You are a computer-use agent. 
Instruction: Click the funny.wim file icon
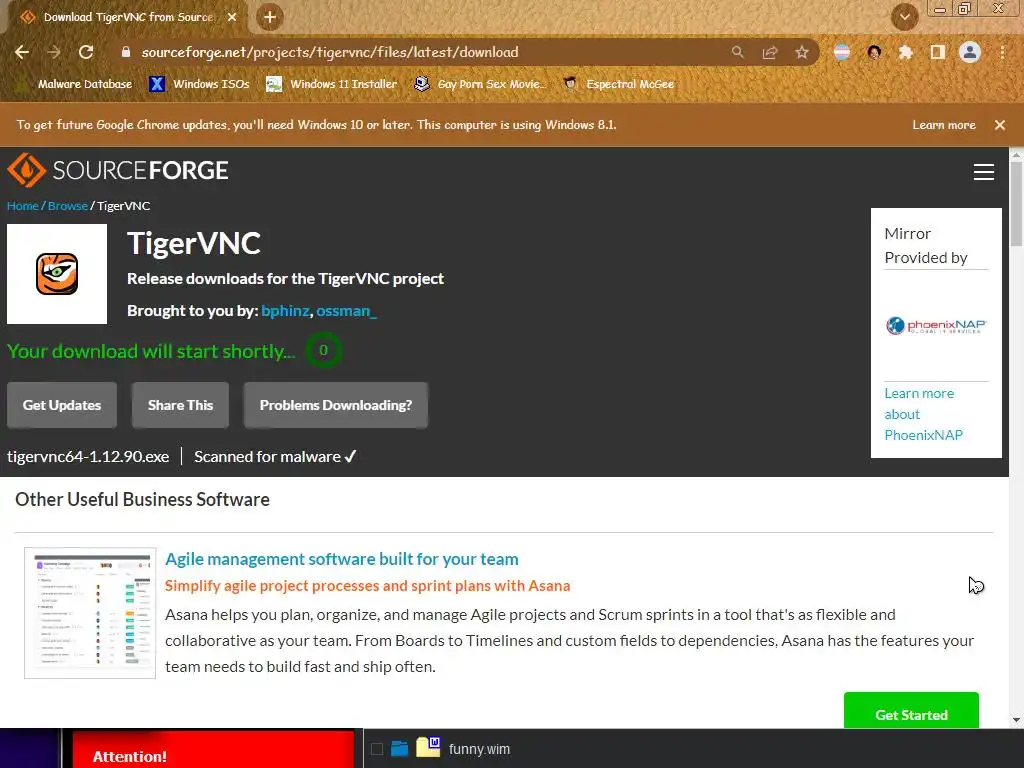[428, 747]
